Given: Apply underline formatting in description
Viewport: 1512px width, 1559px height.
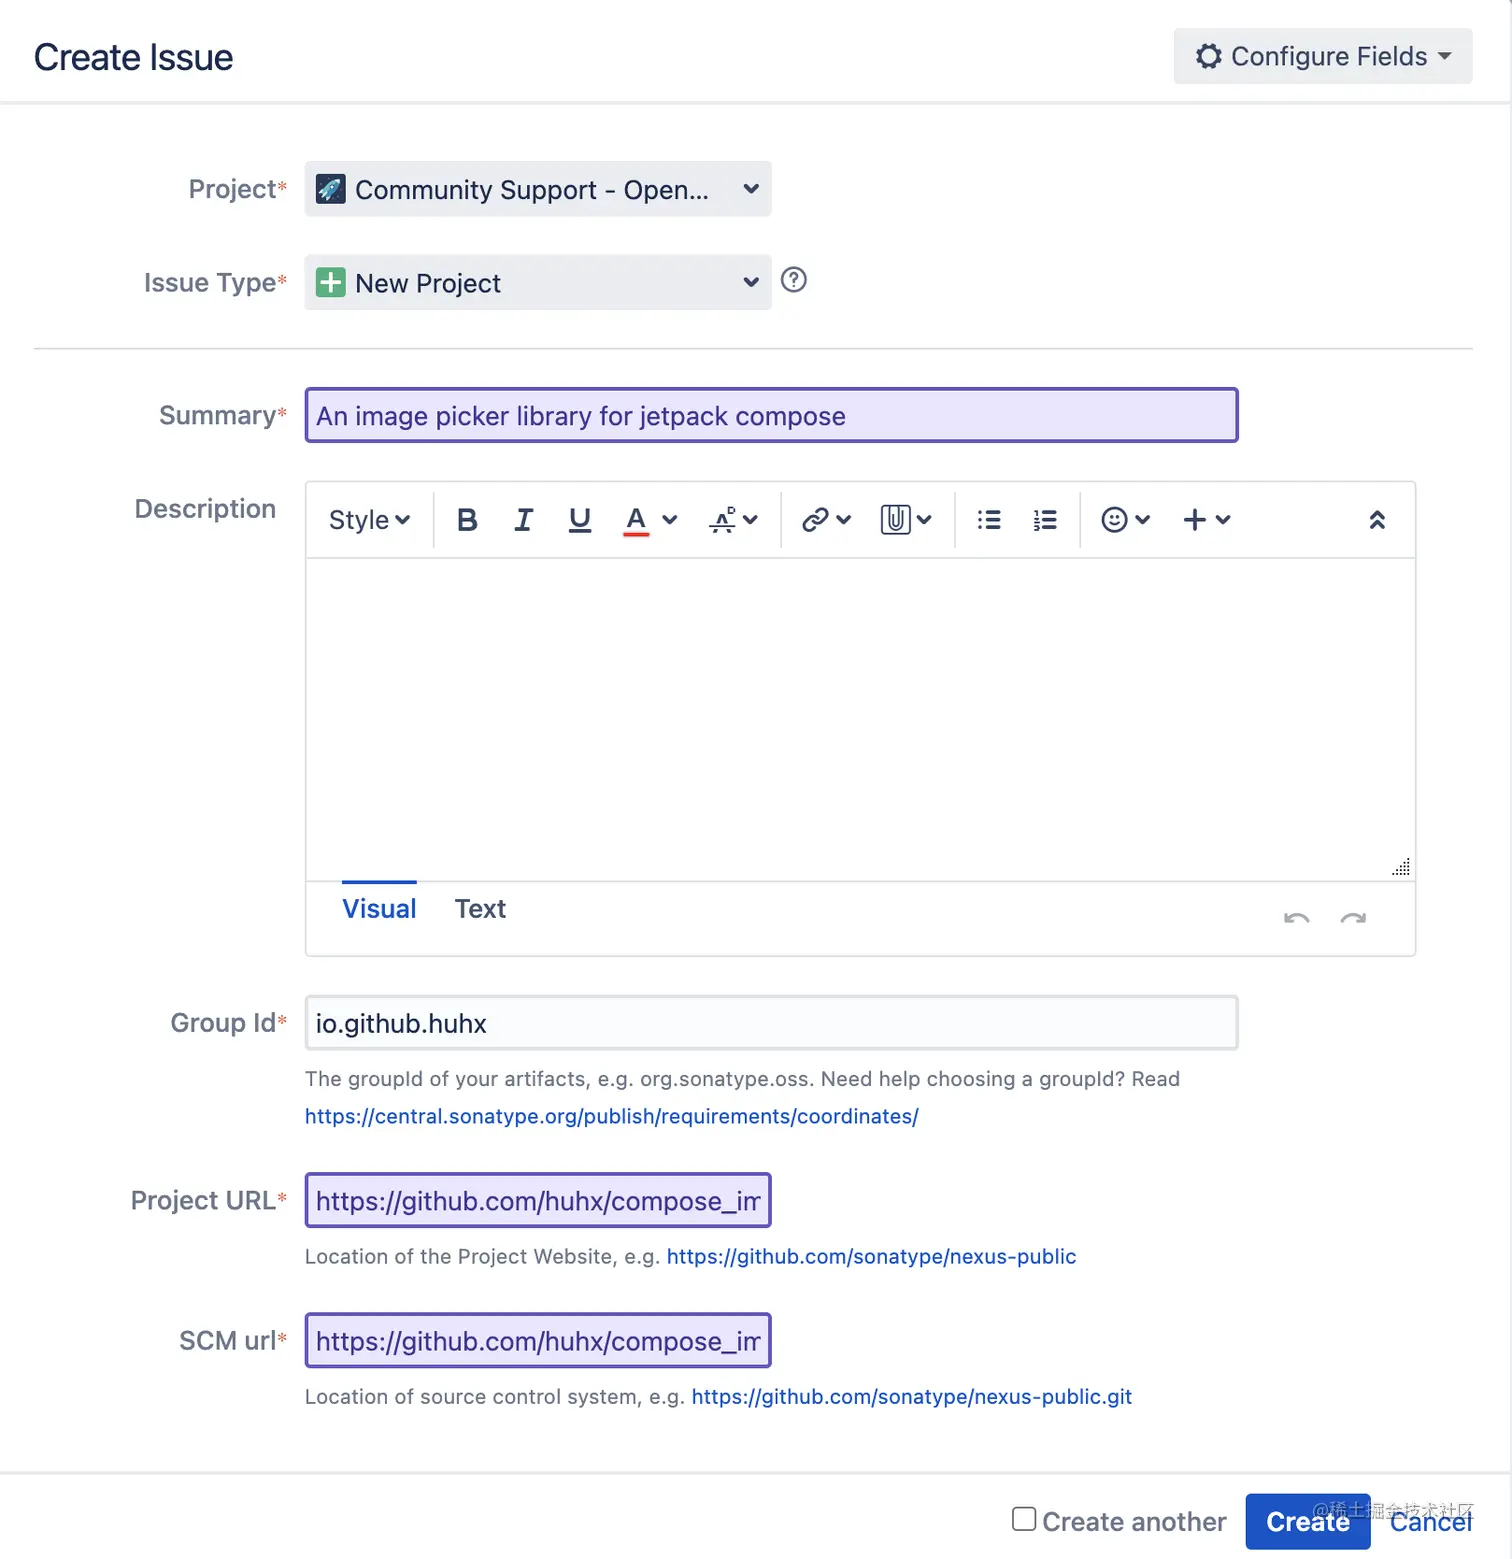Looking at the screenshot, I should click(x=579, y=520).
